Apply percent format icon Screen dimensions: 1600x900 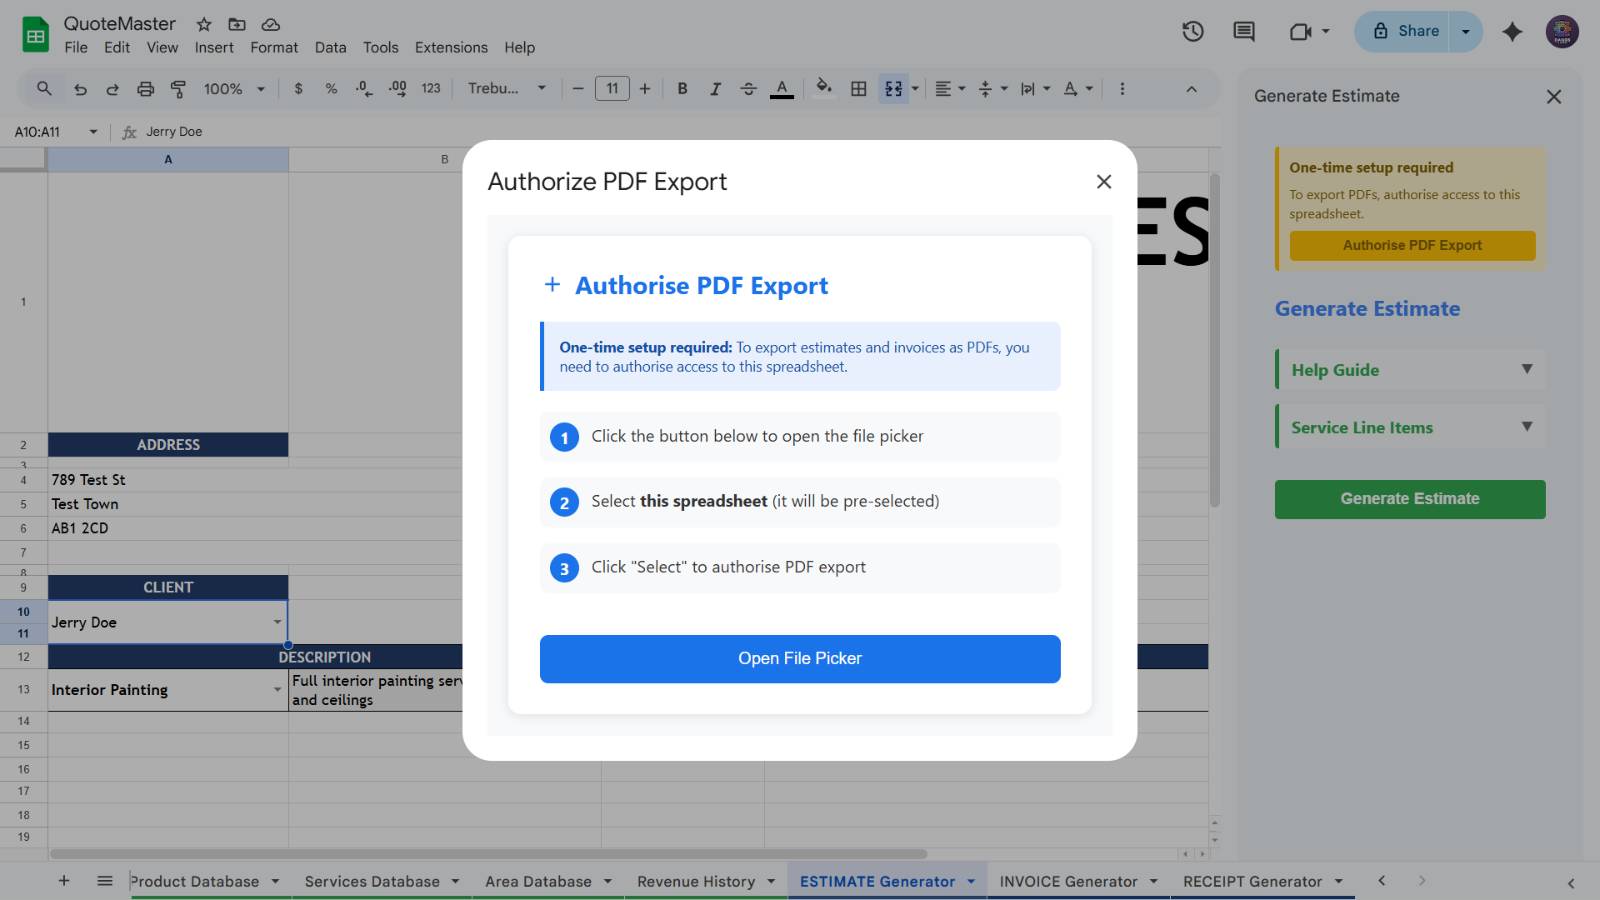pyautogui.click(x=330, y=88)
